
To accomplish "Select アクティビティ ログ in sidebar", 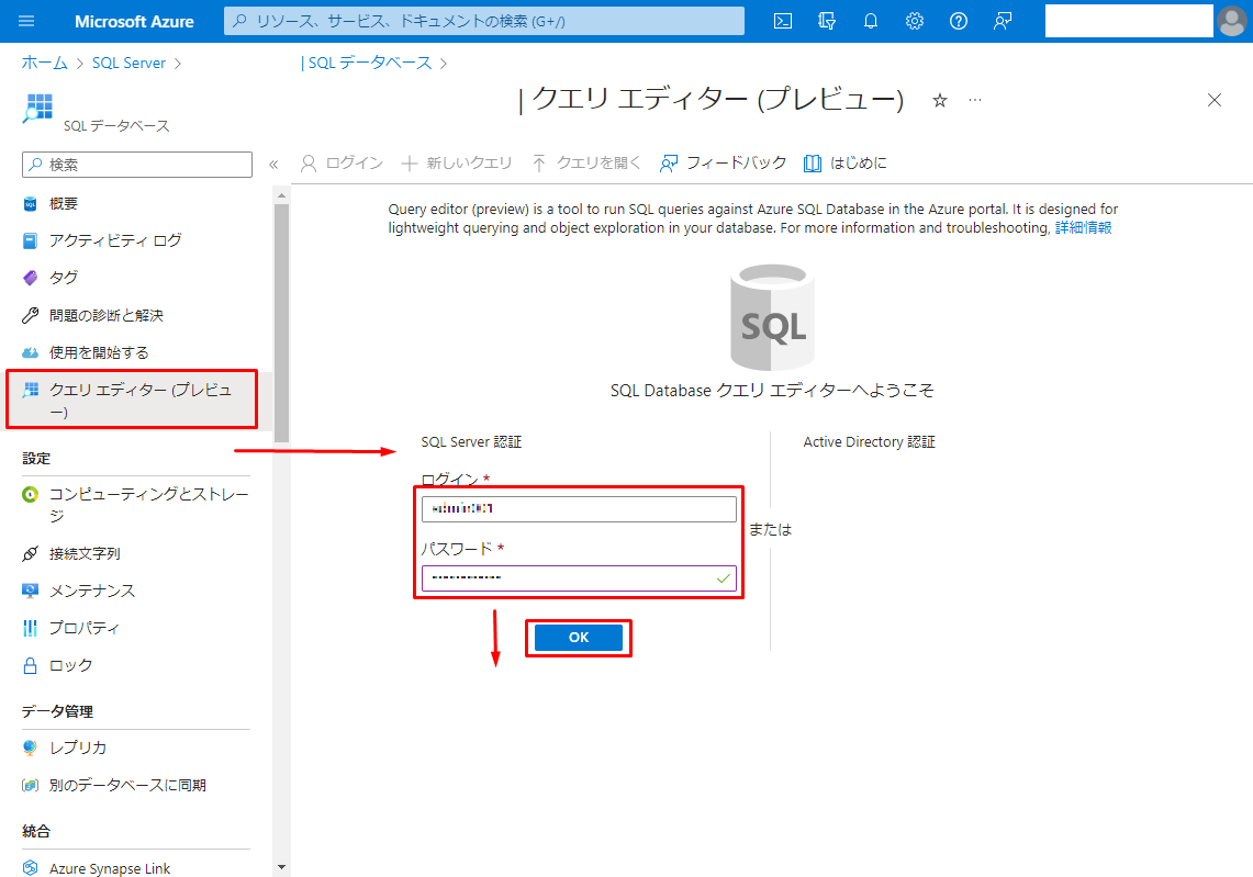I will (115, 240).
